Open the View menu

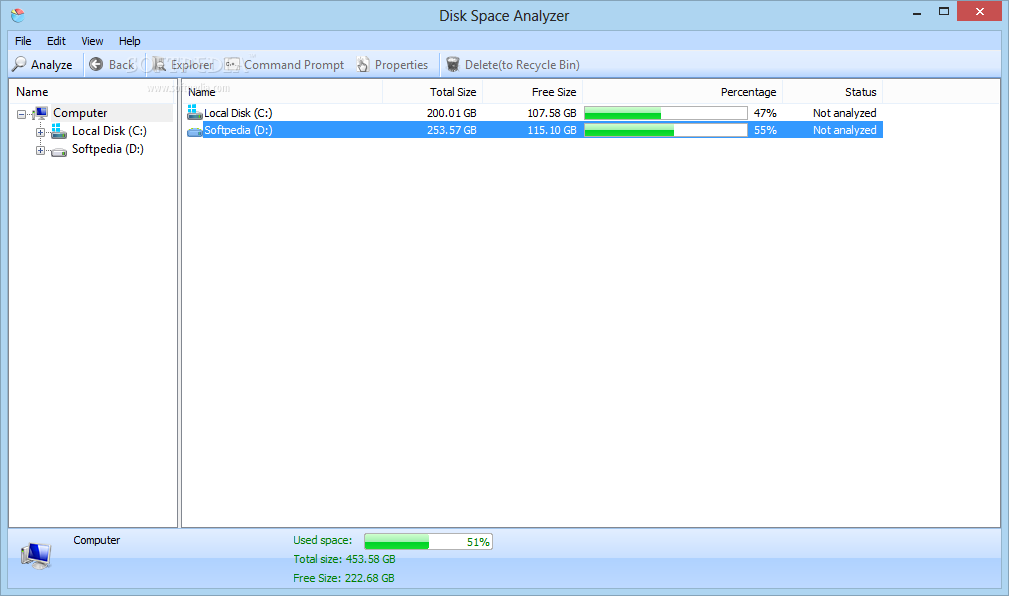pos(92,41)
